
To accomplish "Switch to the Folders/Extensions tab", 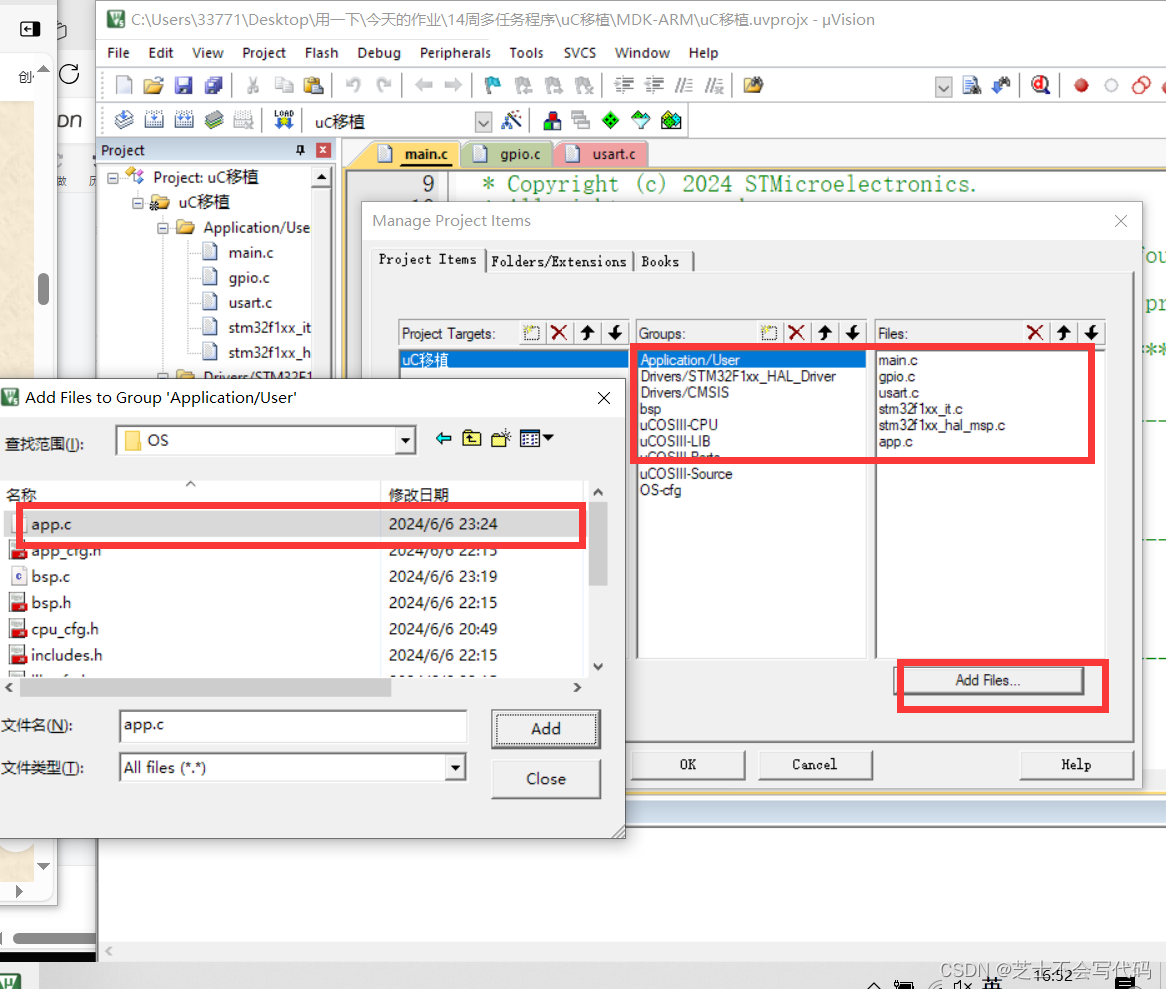I will coord(559,261).
